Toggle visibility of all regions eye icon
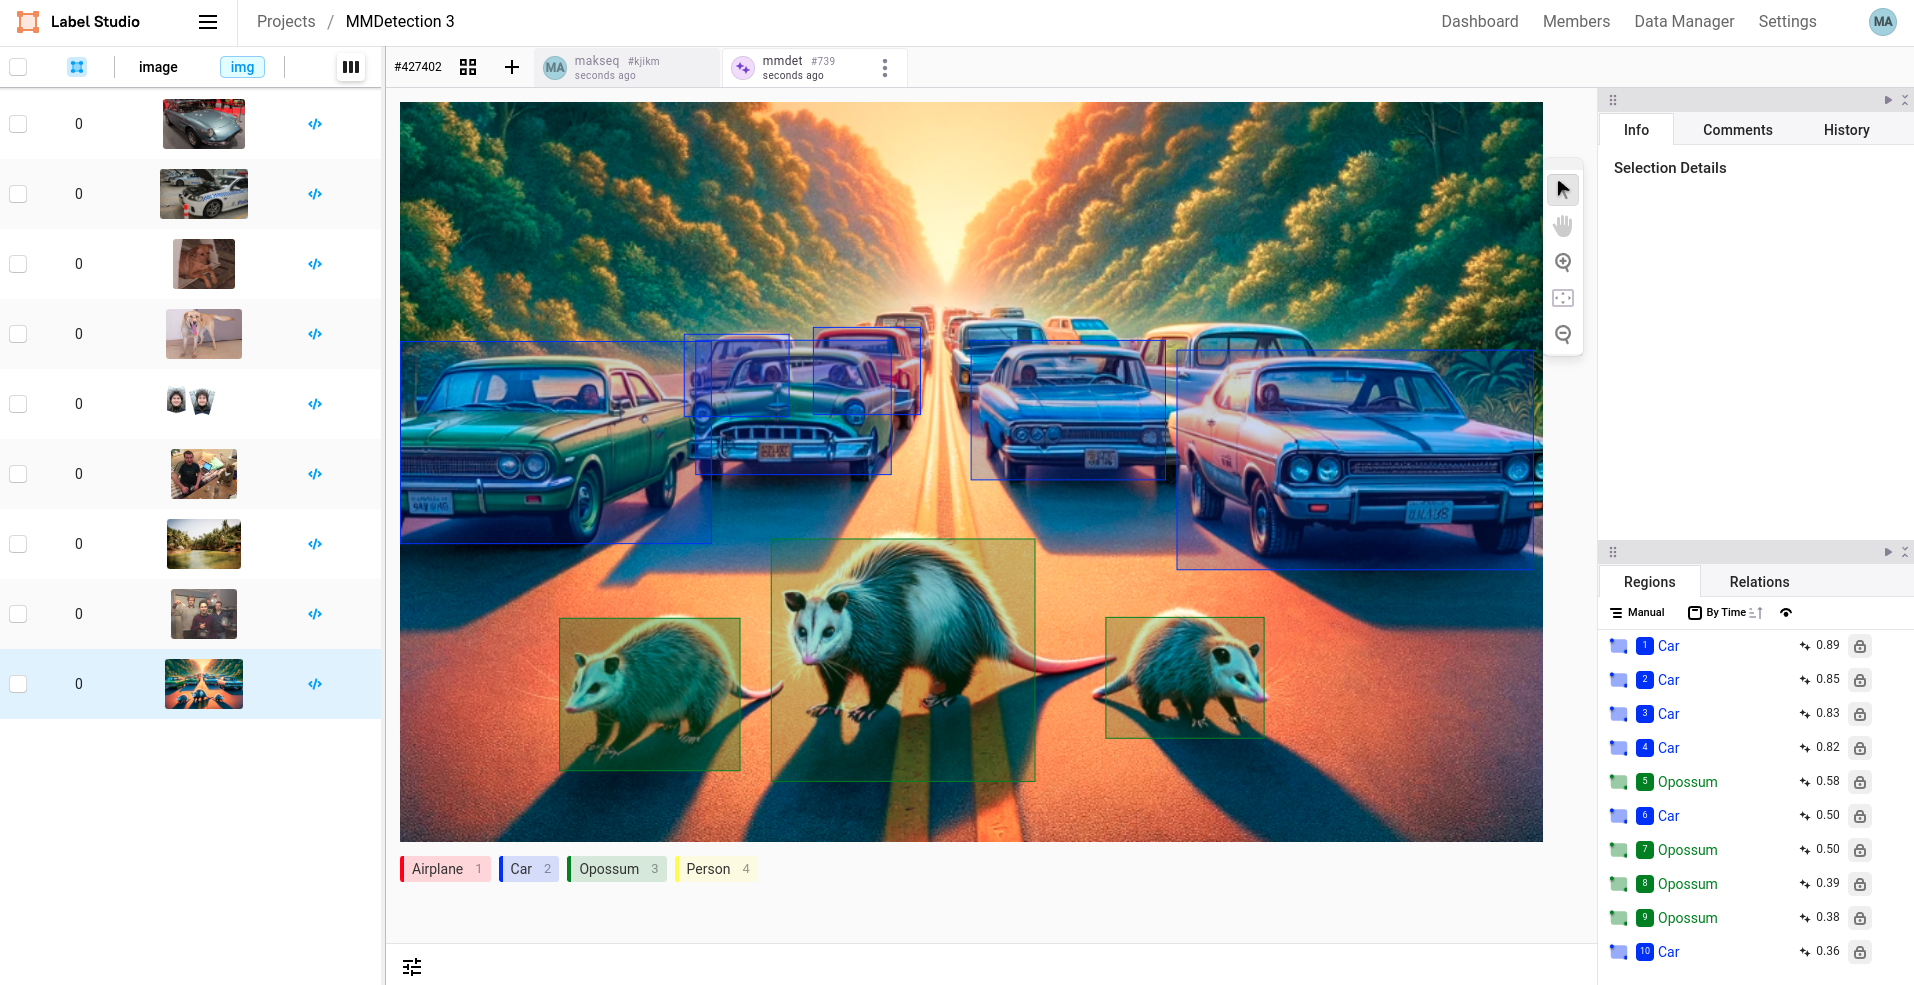Screen dimensions: 1914x985 [x=1786, y=613]
